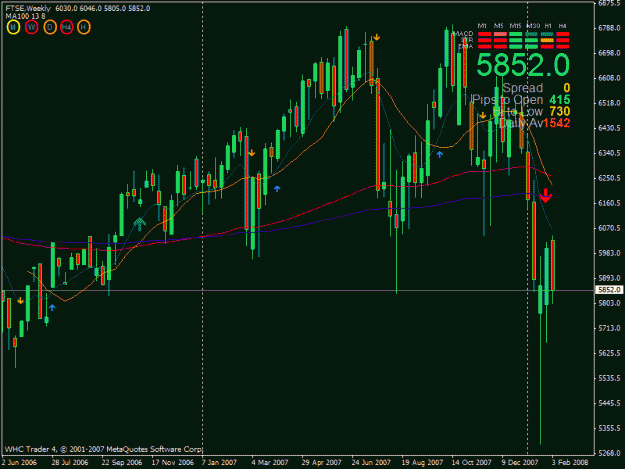Click the yellow M timeframe circle
625x469 pixels.
point(13,27)
